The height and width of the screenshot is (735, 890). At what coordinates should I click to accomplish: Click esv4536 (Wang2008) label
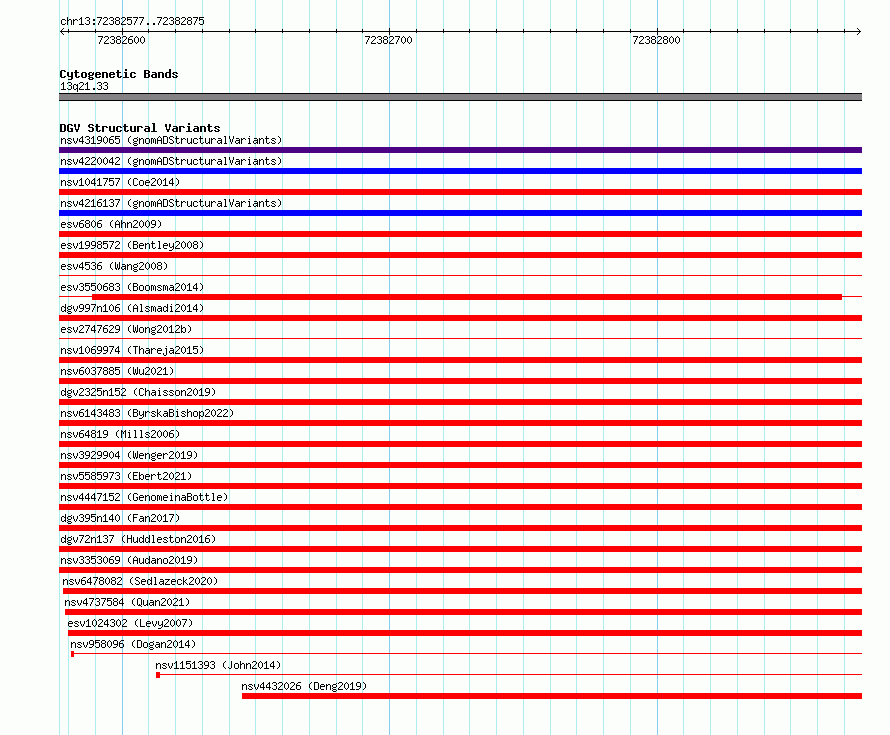114,266
